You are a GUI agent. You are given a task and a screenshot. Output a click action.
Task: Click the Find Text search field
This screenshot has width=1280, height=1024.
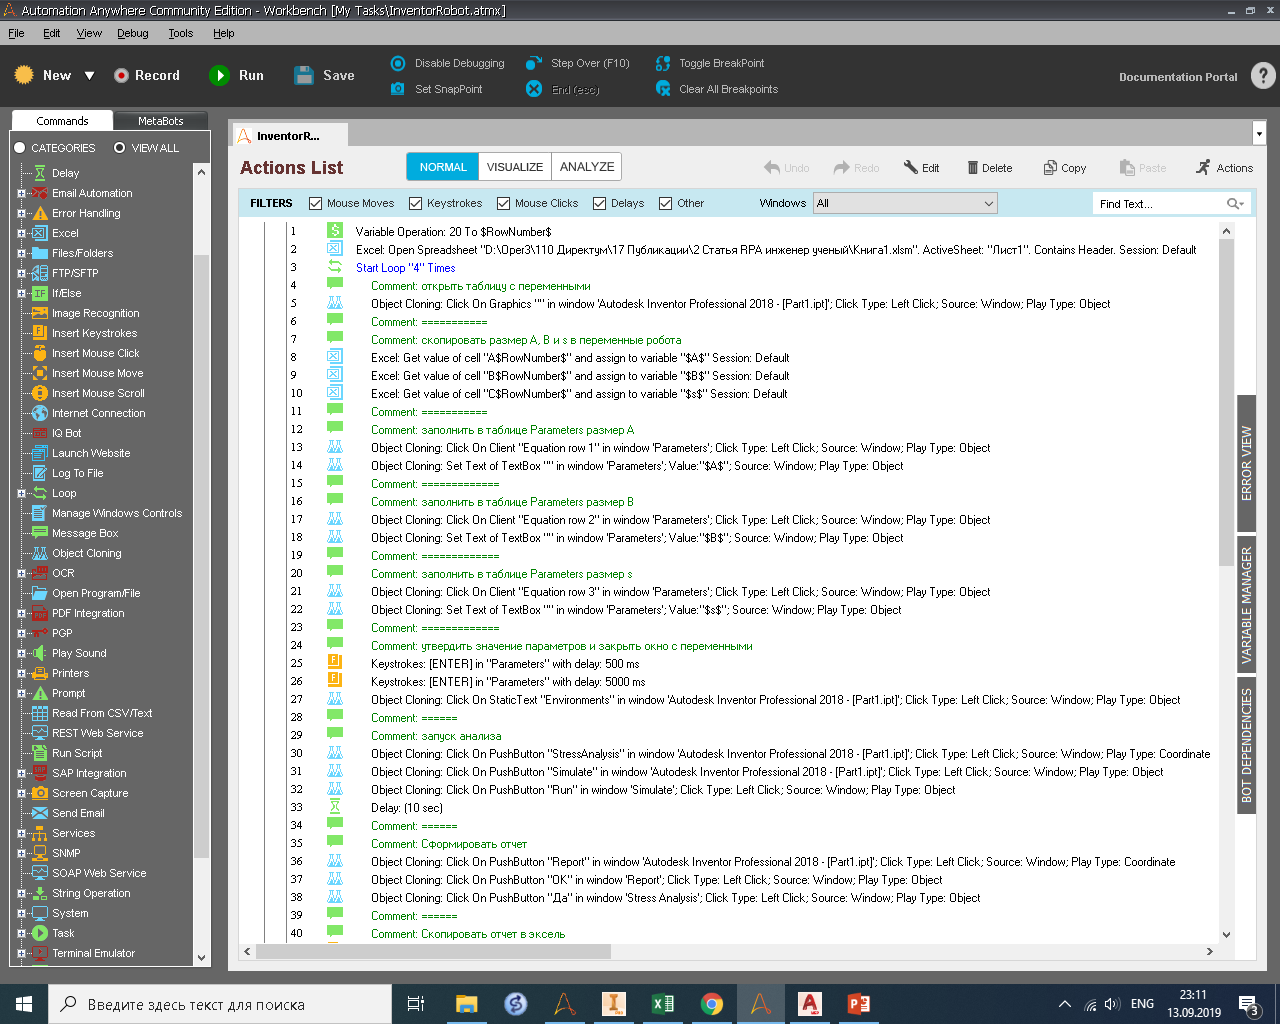click(1160, 203)
